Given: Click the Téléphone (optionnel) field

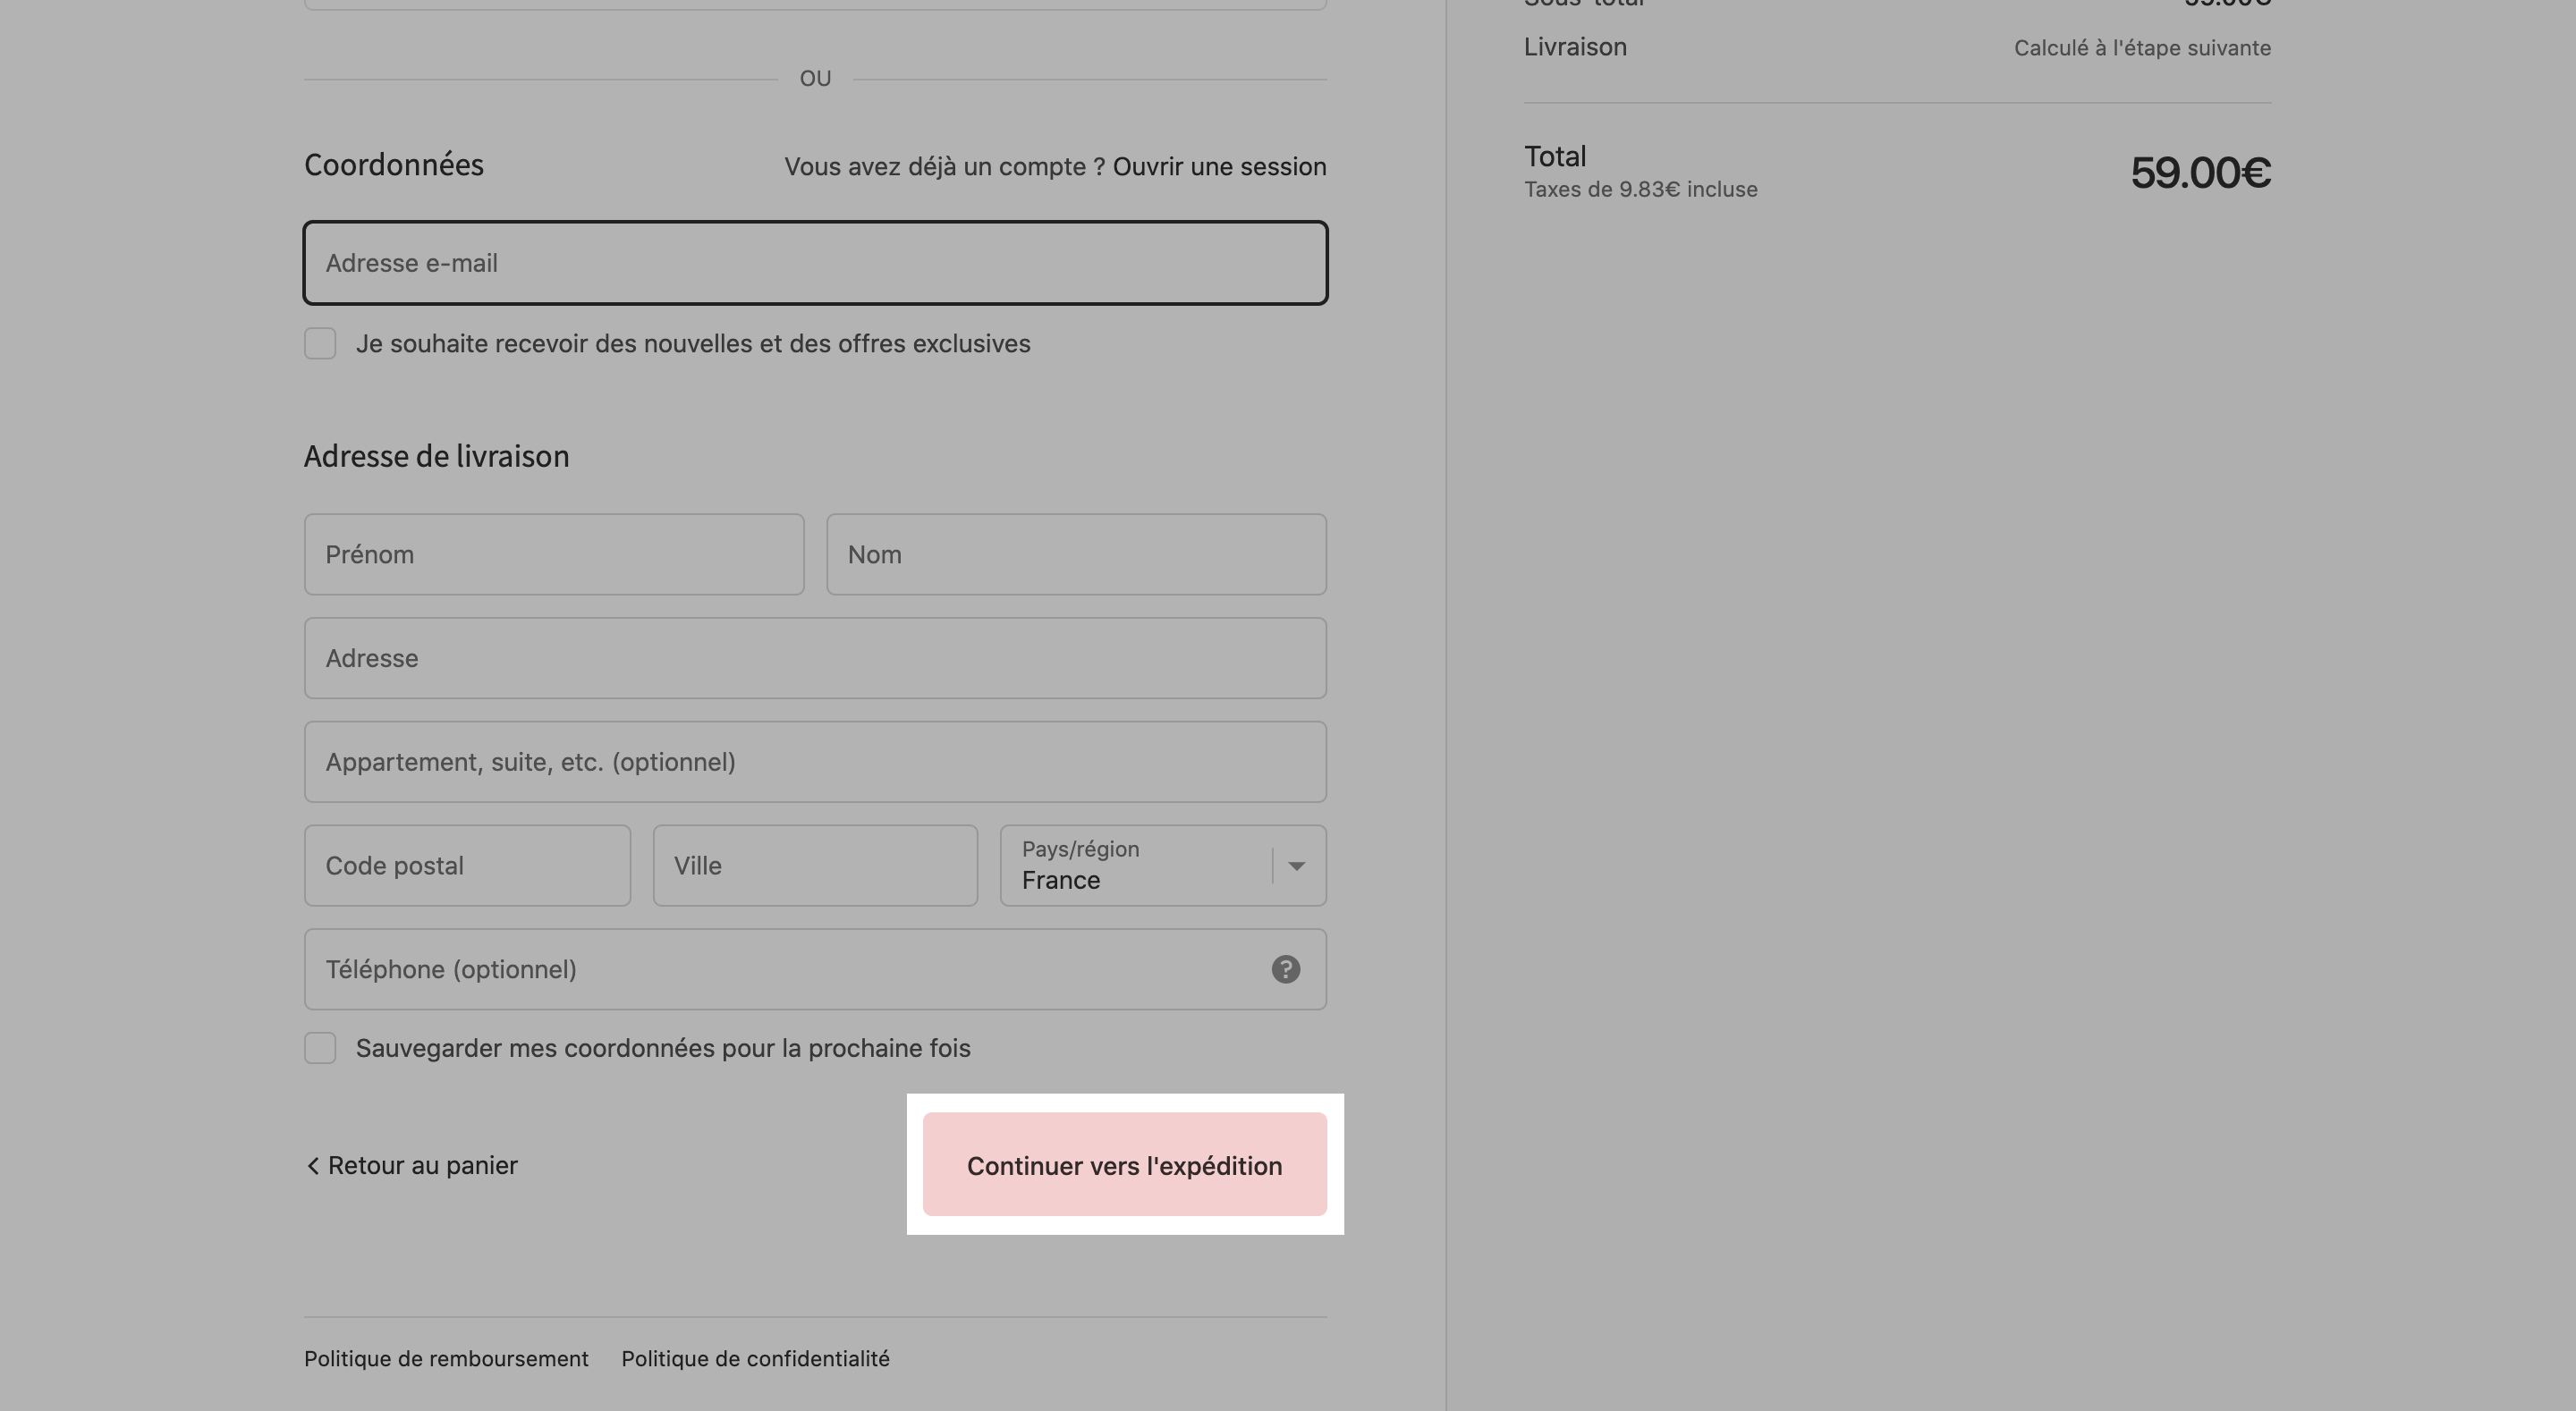Looking at the screenshot, I should (815, 969).
